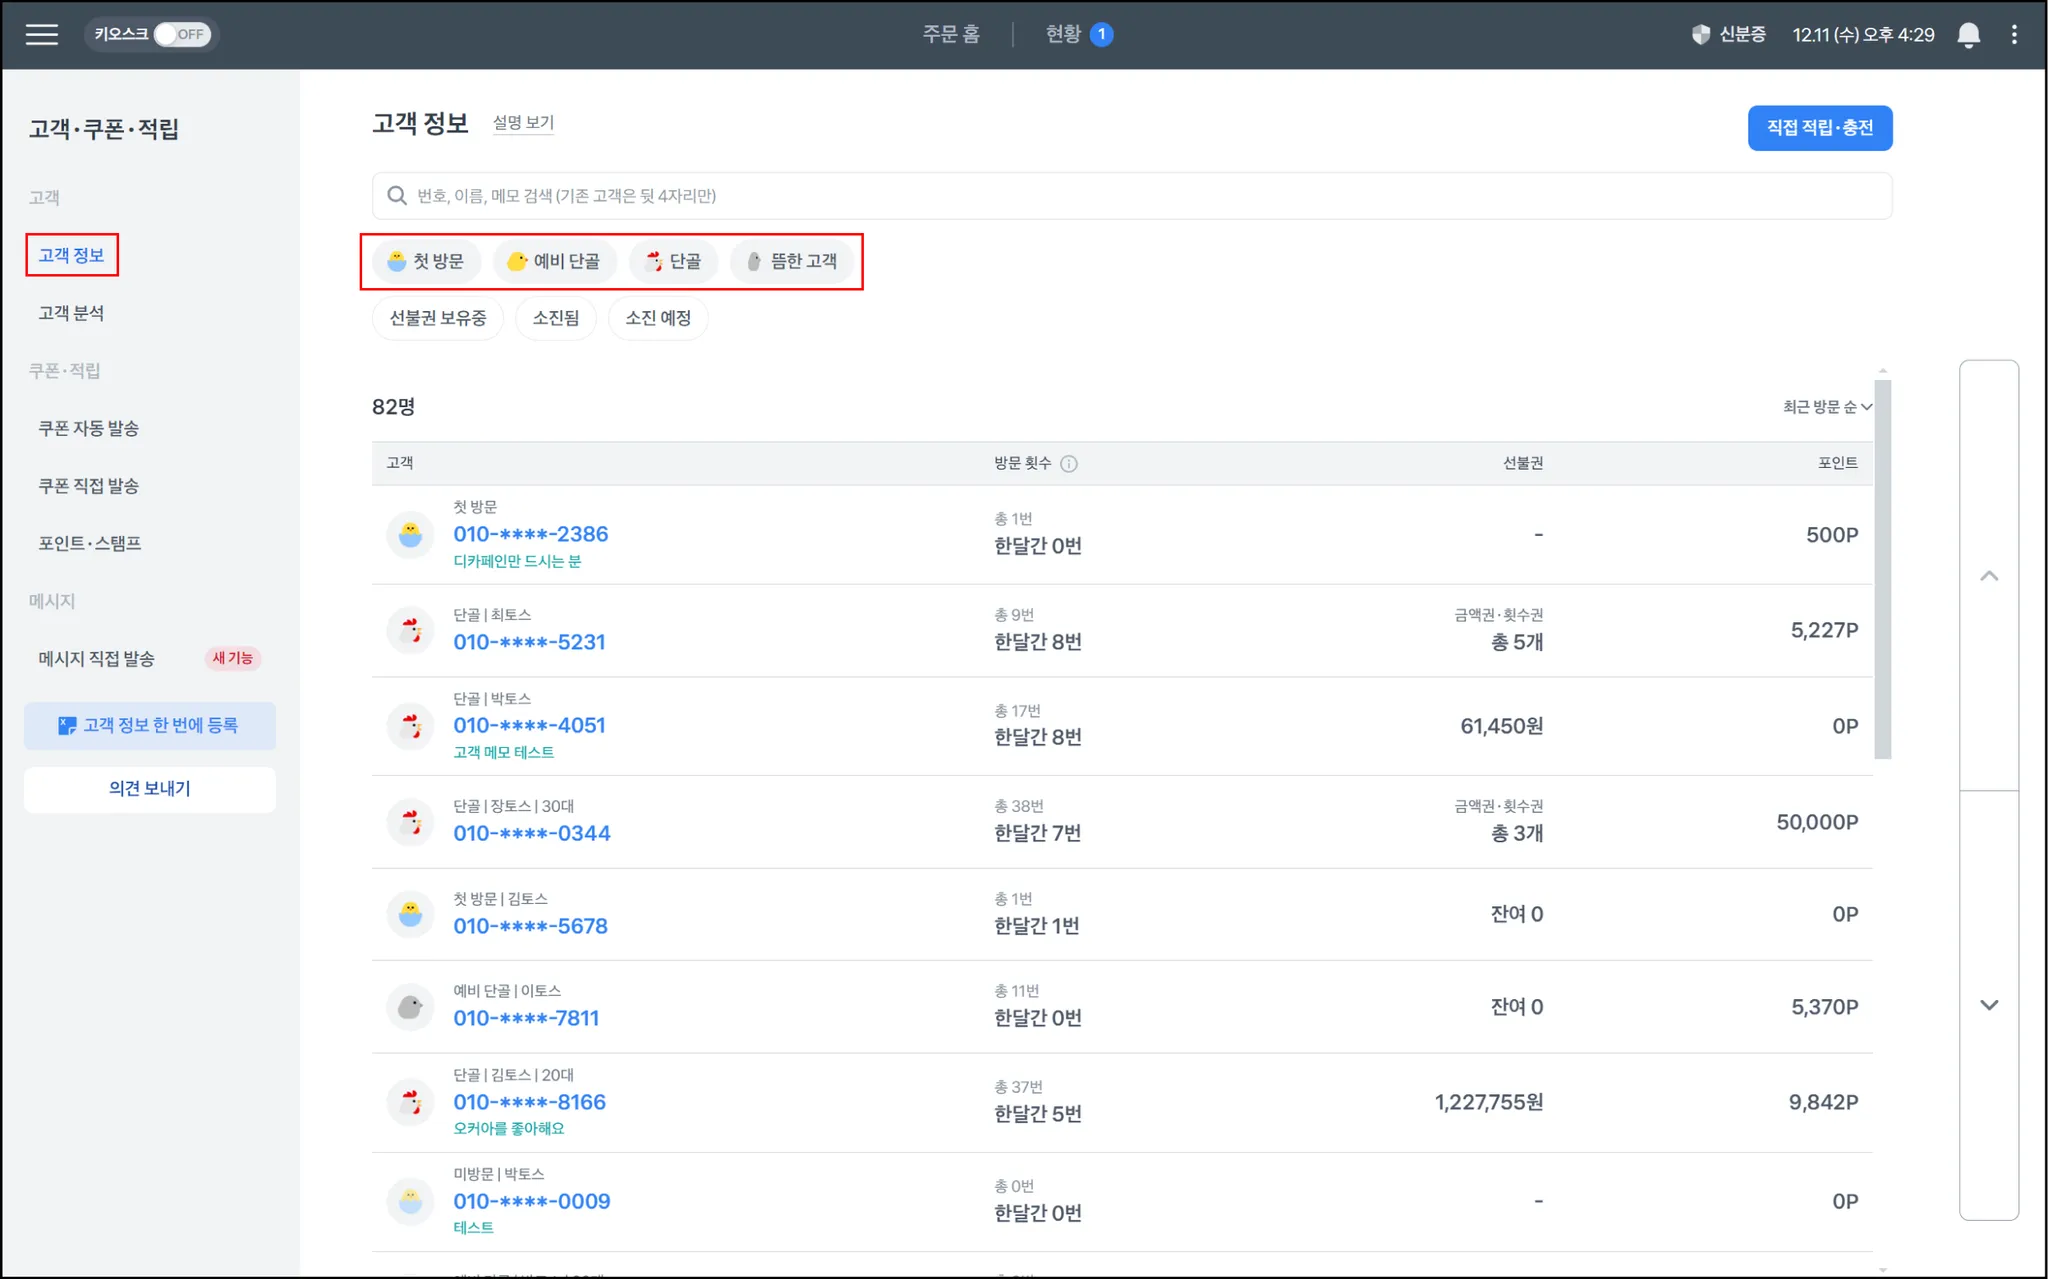This screenshot has height=1279, width=2048.
Task: Open the hamburger menu icon
Action: (41, 35)
